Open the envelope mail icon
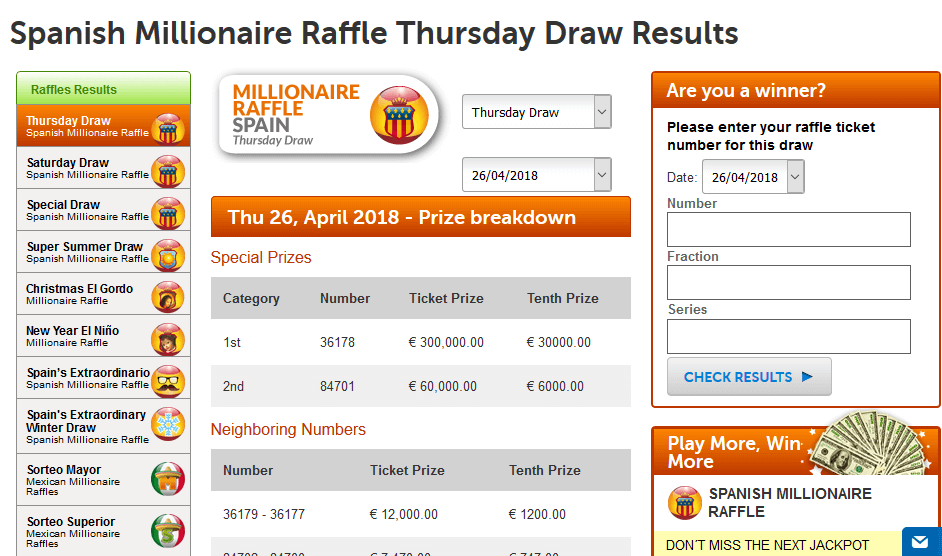The width and height of the screenshot is (942, 556). tap(920, 542)
